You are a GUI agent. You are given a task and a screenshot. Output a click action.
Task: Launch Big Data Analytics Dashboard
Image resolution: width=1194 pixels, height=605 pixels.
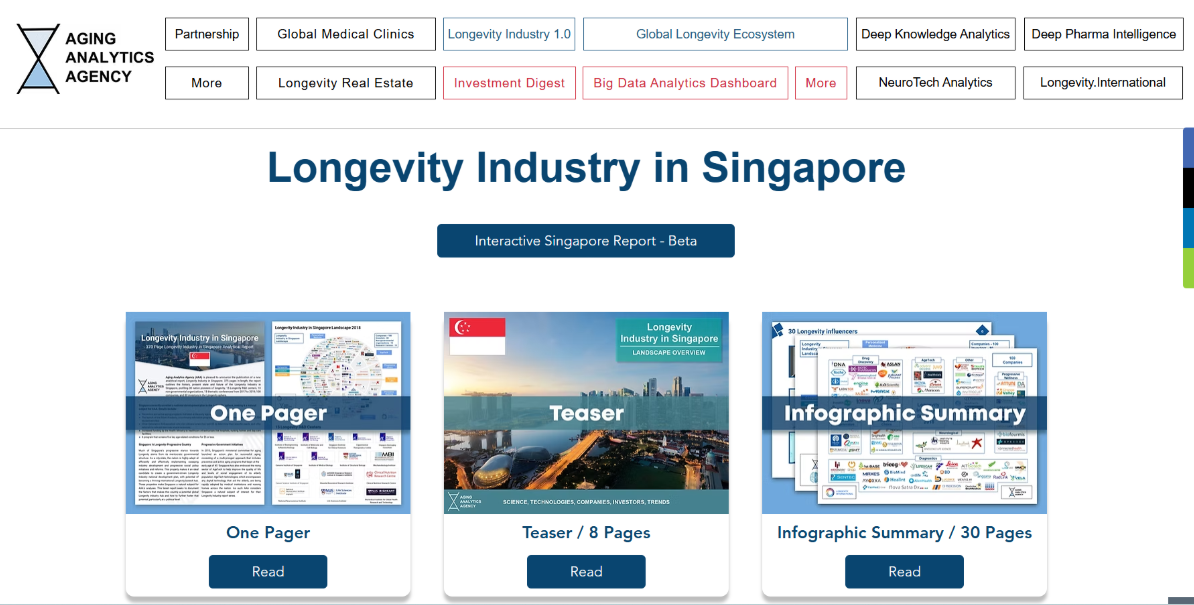click(685, 83)
